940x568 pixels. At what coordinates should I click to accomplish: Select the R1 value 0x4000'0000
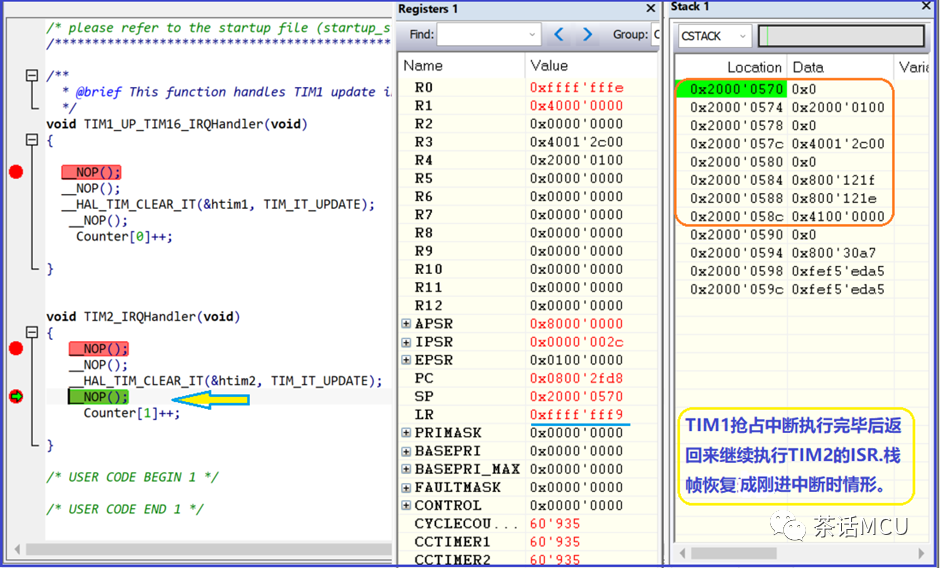click(577, 106)
